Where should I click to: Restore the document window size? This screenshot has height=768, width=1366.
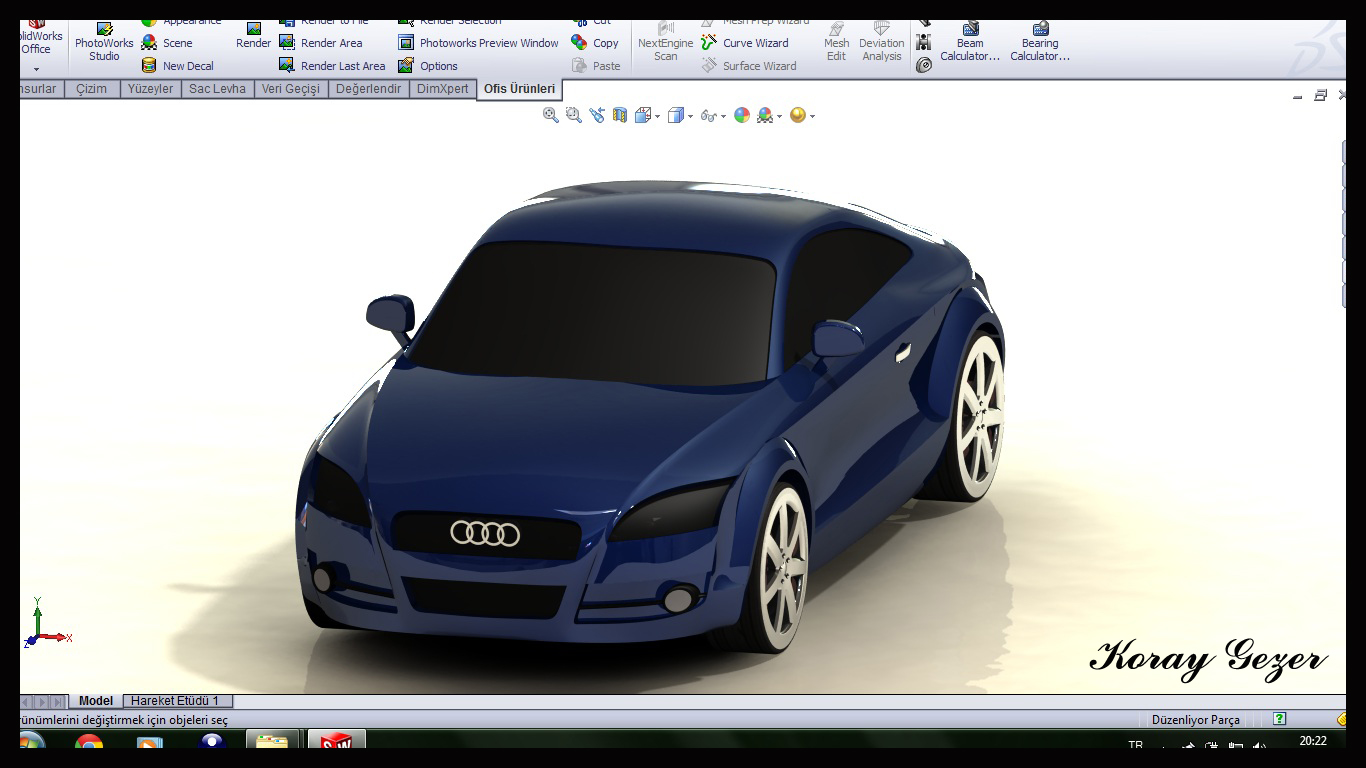click(1320, 96)
